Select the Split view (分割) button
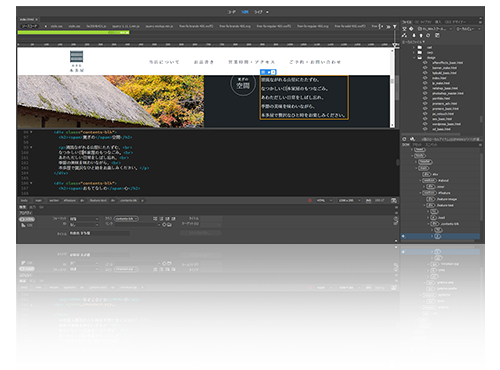The height and width of the screenshot is (370, 500). (x=245, y=12)
